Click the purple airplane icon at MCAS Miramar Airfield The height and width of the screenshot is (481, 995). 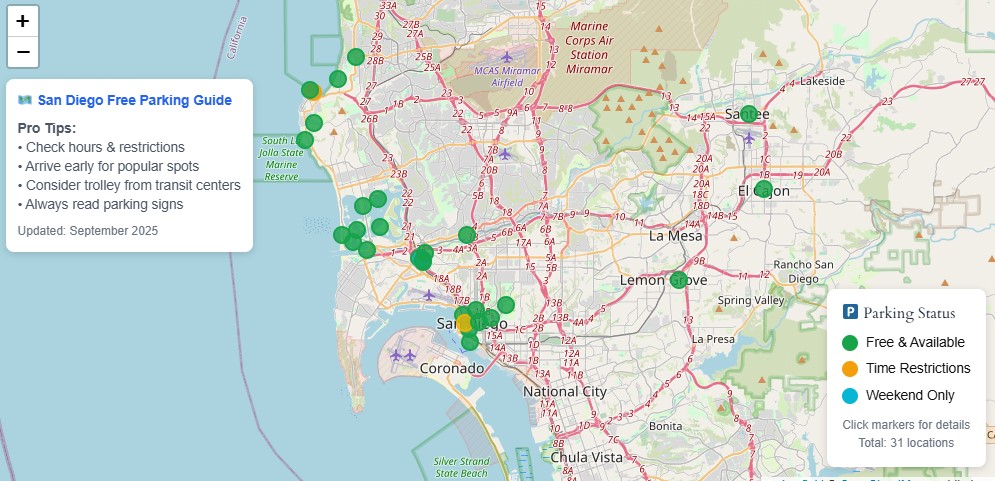point(506,57)
